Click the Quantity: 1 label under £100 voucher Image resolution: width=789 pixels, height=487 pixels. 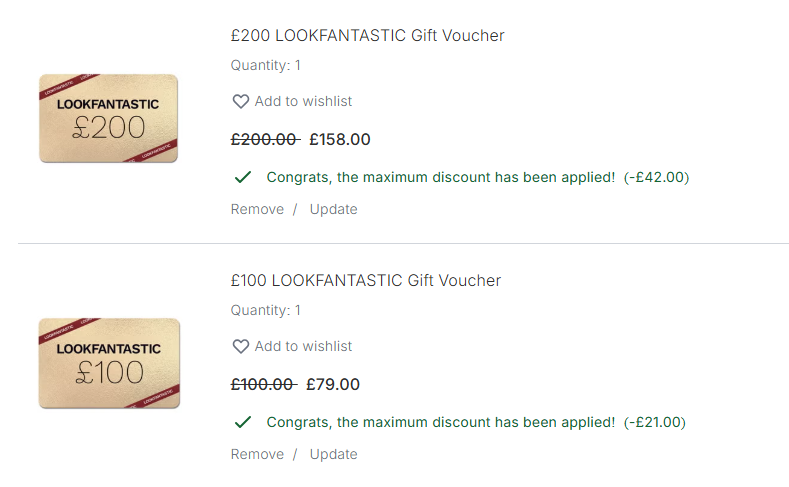pyautogui.click(x=265, y=310)
